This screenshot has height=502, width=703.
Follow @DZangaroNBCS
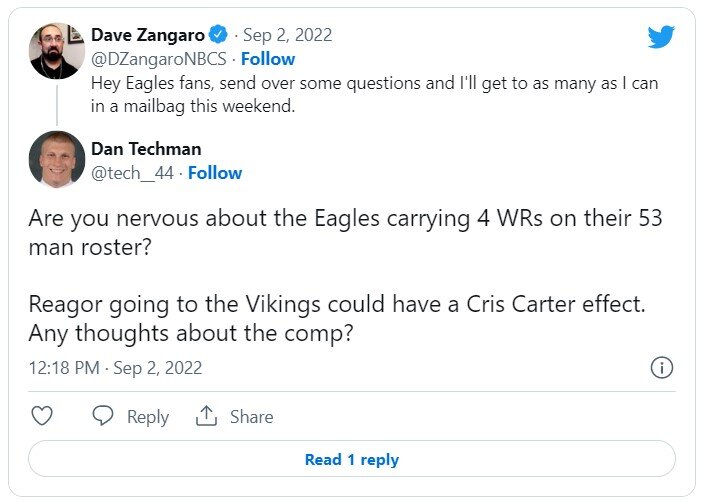(268, 59)
